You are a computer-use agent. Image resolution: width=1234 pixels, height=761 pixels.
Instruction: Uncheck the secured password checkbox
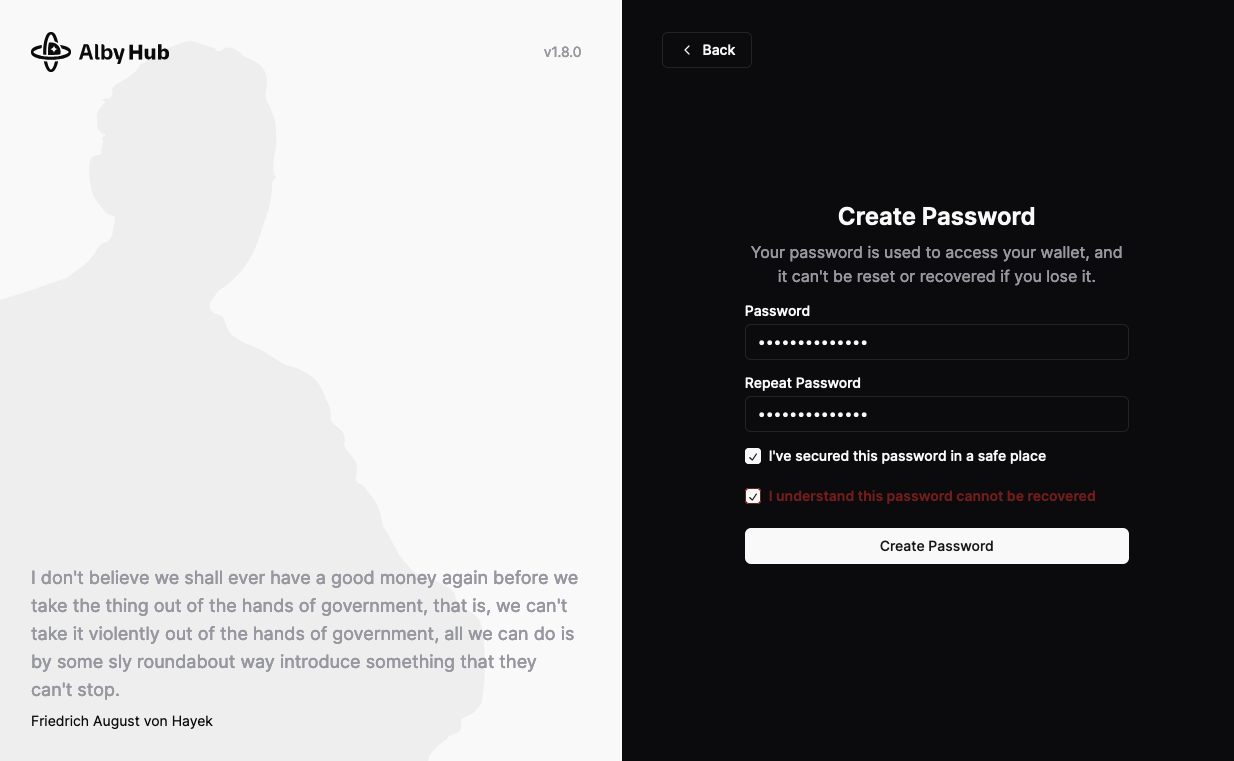[753, 456]
